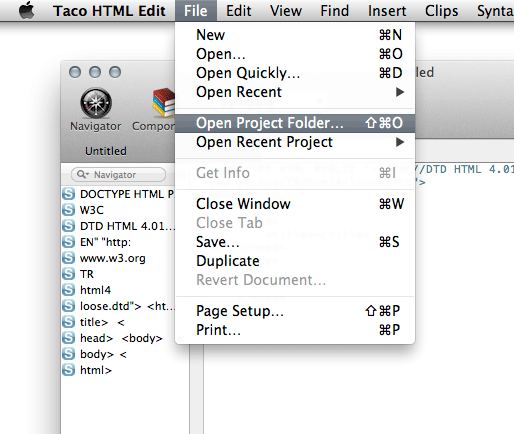The height and width of the screenshot is (434, 514).
Task: Click the Components books toolbar icon
Action: (x=163, y=103)
